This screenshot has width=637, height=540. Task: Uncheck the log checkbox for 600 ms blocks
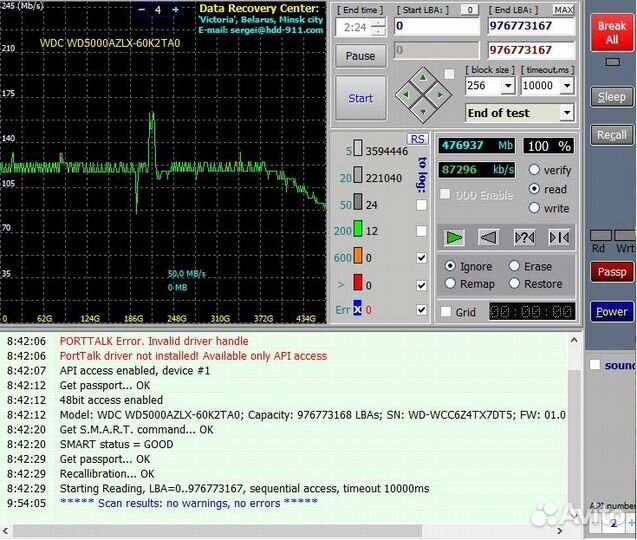pyautogui.click(x=421, y=258)
